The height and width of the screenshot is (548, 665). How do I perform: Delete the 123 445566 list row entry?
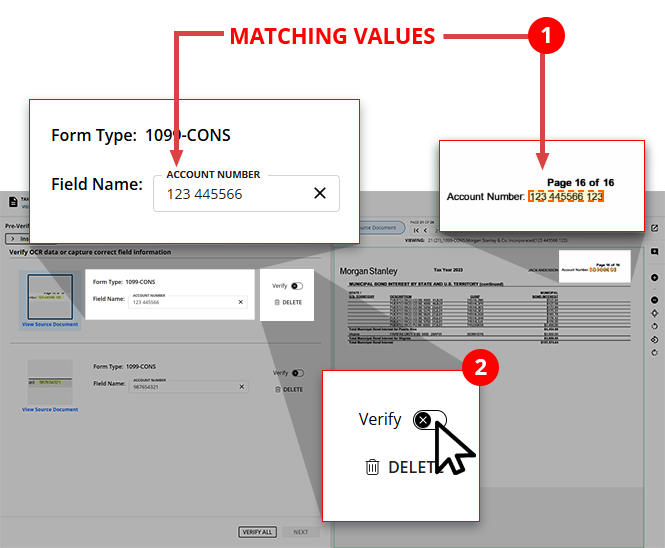(x=288, y=302)
